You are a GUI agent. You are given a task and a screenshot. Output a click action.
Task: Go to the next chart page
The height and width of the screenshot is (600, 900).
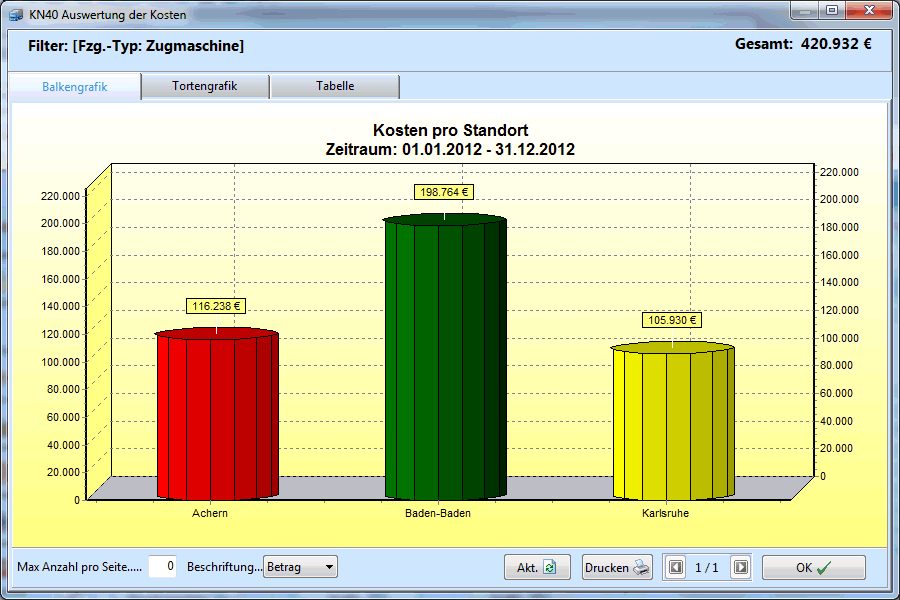pyautogui.click(x=740, y=567)
